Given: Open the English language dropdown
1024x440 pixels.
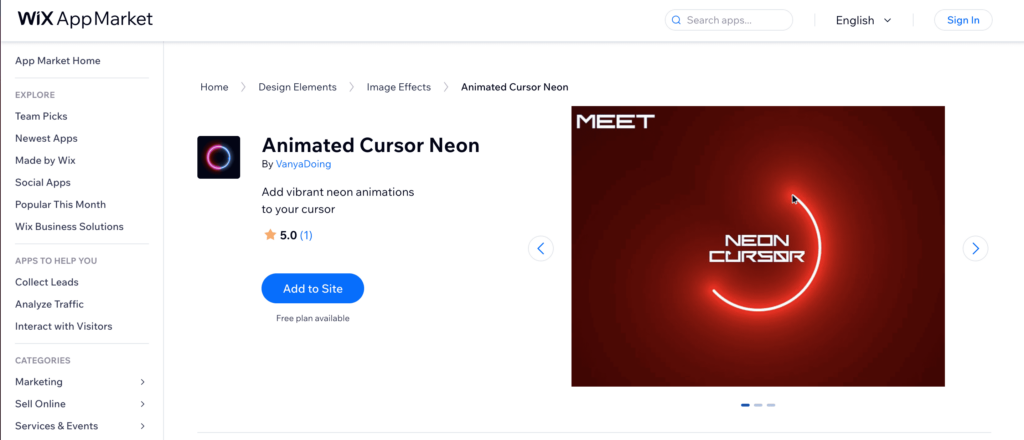Looking at the screenshot, I should 863,20.
